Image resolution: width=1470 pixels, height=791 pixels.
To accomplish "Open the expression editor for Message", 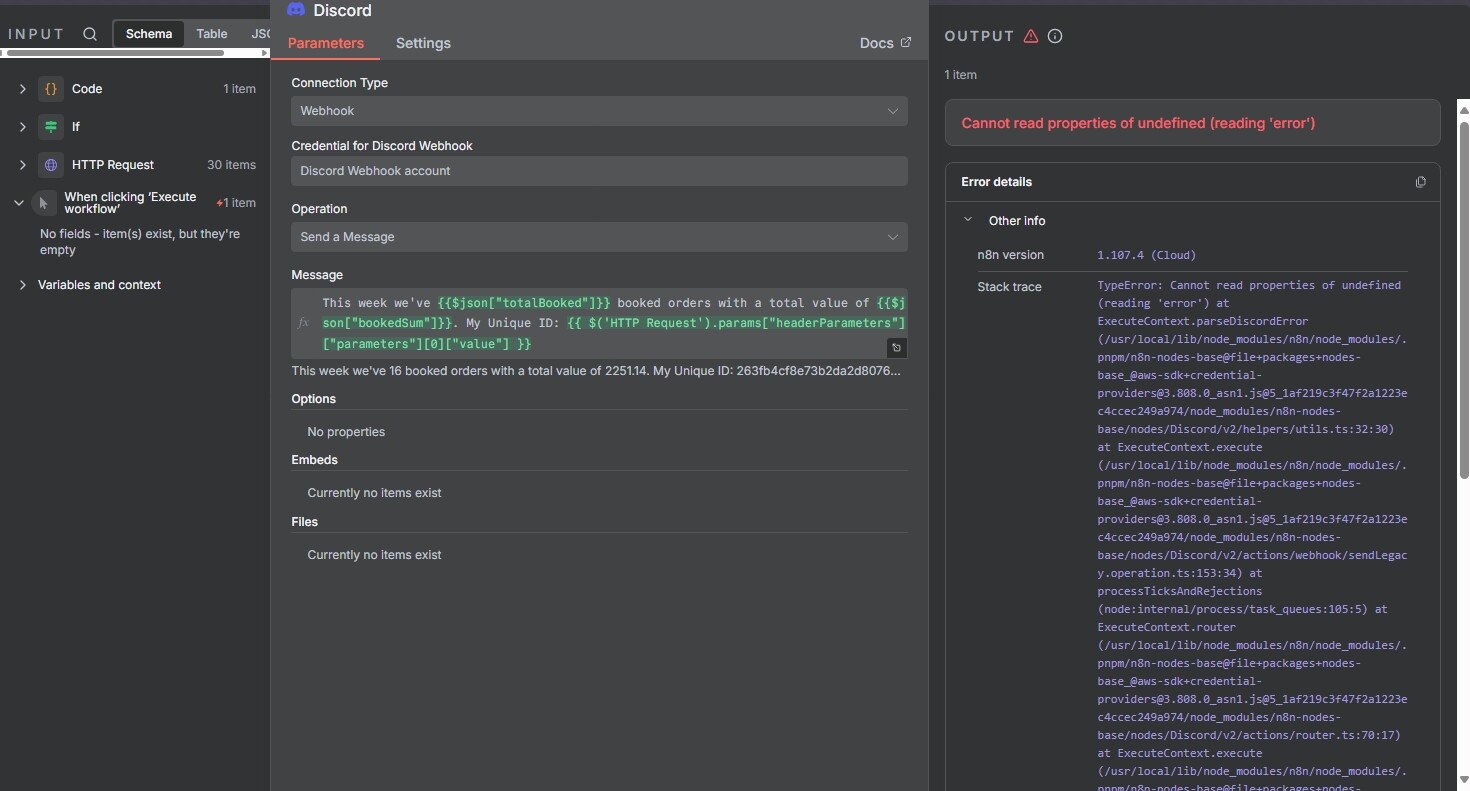I will pos(896,348).
